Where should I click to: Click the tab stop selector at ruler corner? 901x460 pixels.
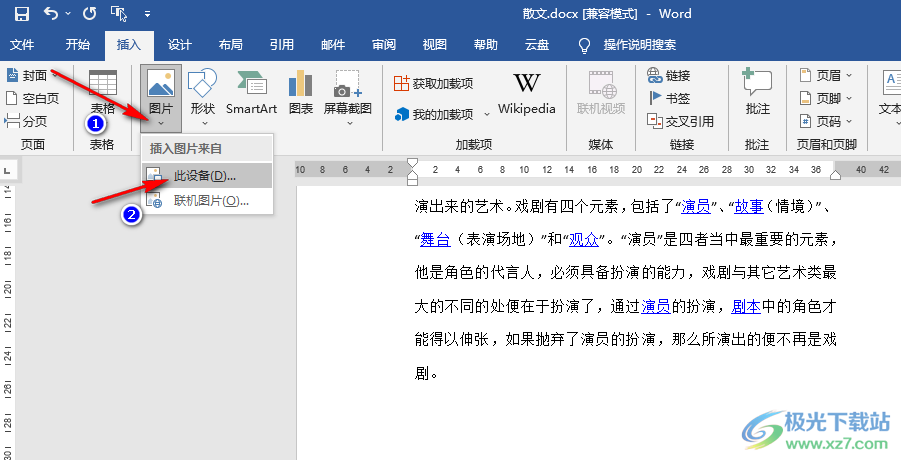point(8,170)
